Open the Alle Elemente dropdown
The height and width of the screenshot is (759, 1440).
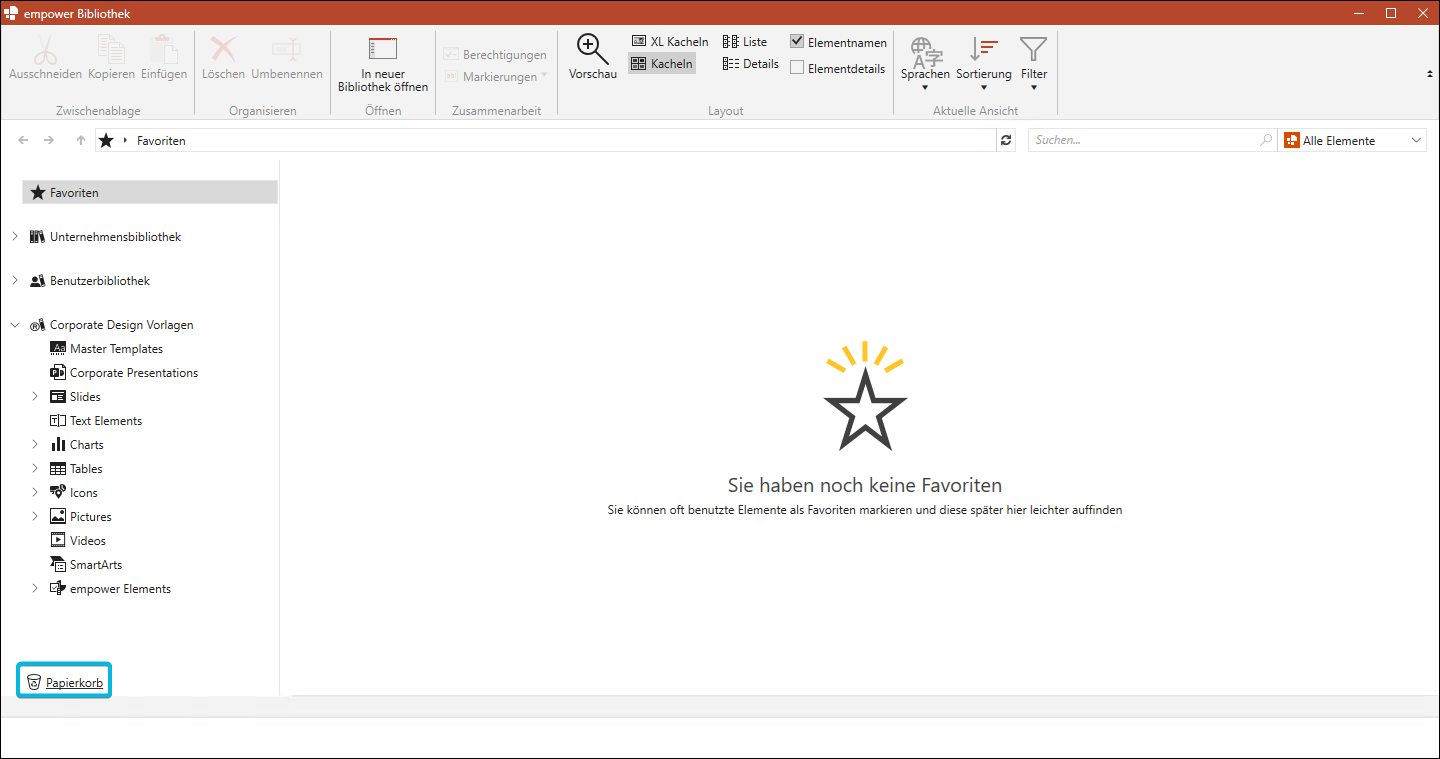pyautogui.click(x=1353, y=141)
